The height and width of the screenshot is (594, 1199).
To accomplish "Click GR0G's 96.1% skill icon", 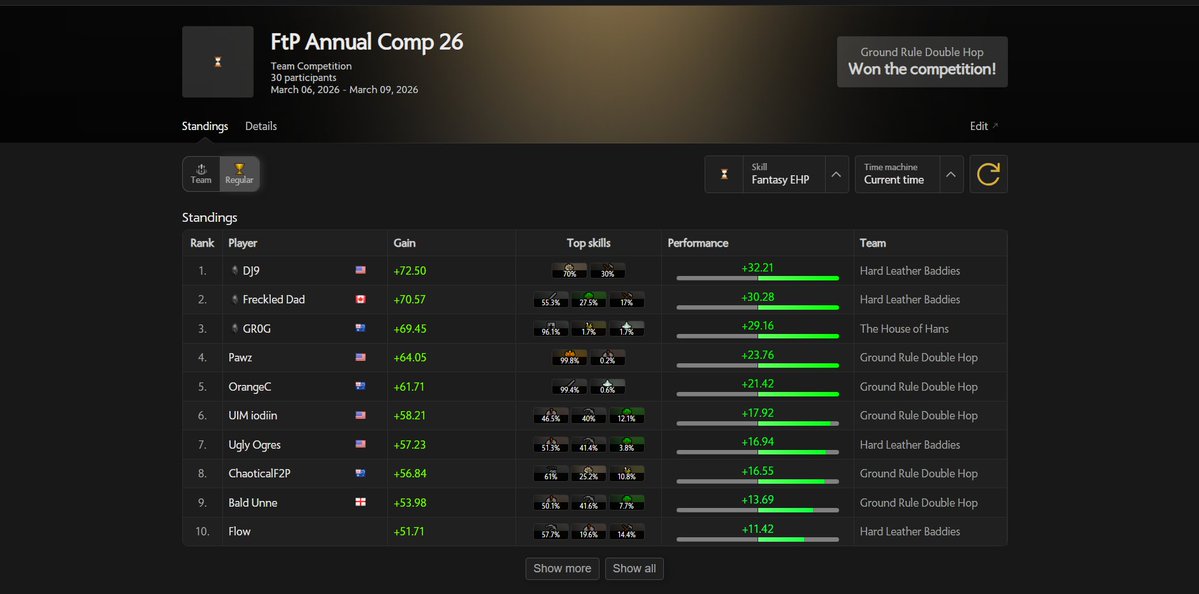I will (551, 329).
